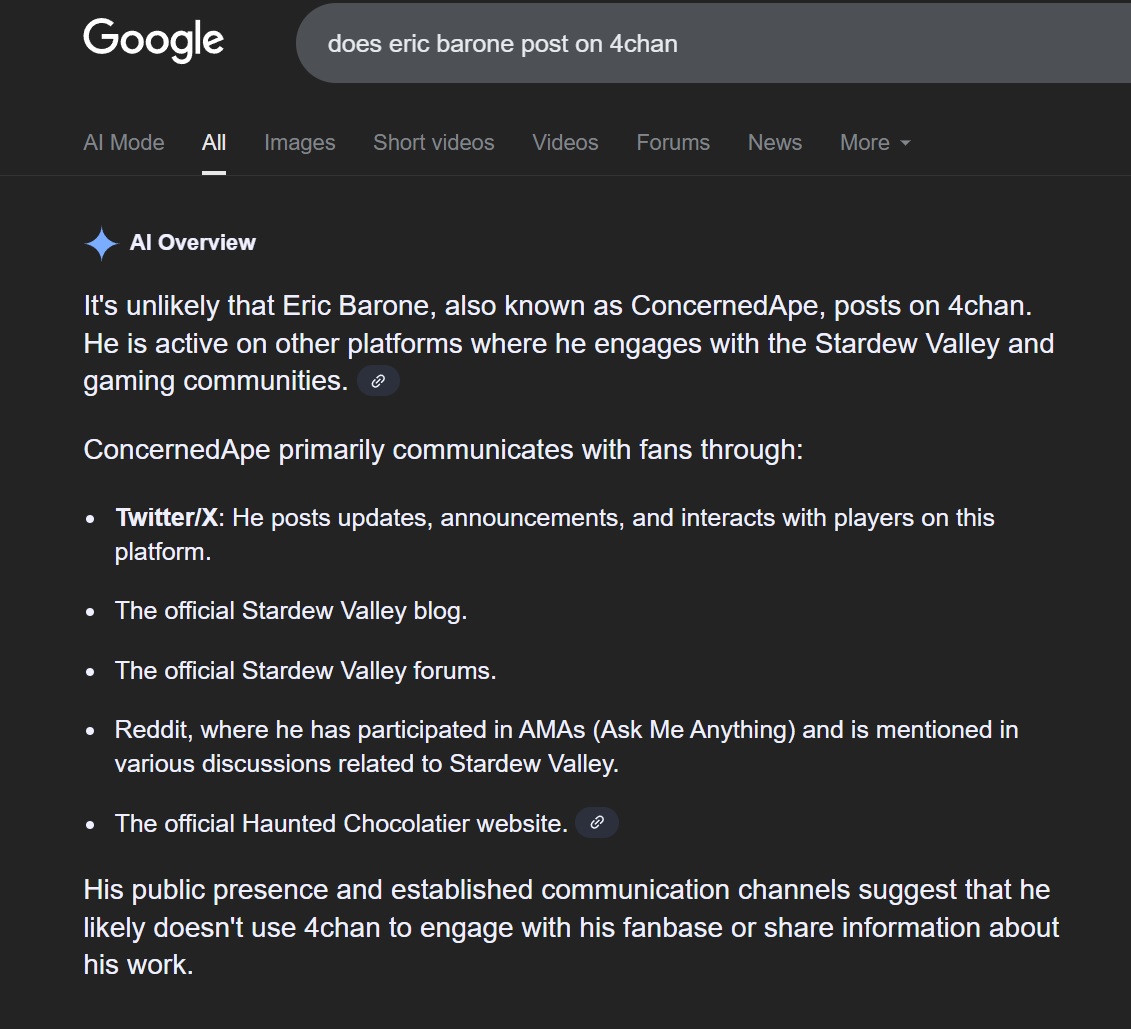The width and height of the screenshot is (1131, 1029).
Task: Open the Forums results tab
Action: tap(673, 142)
